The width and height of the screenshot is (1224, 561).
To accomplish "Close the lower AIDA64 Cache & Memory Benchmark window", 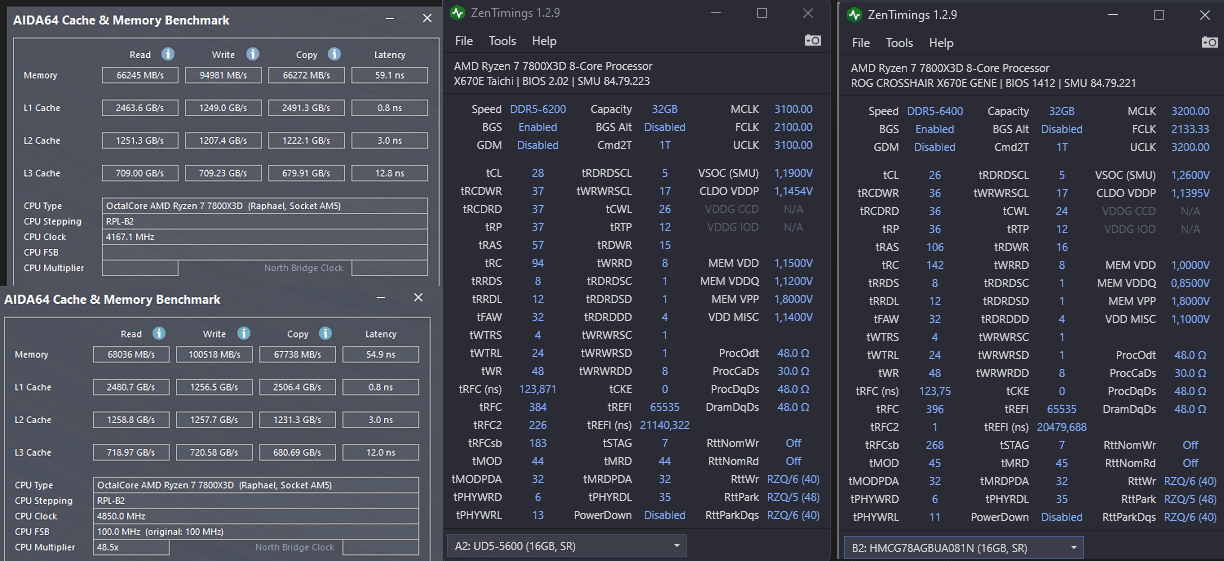I will click(x=418, y=298).
